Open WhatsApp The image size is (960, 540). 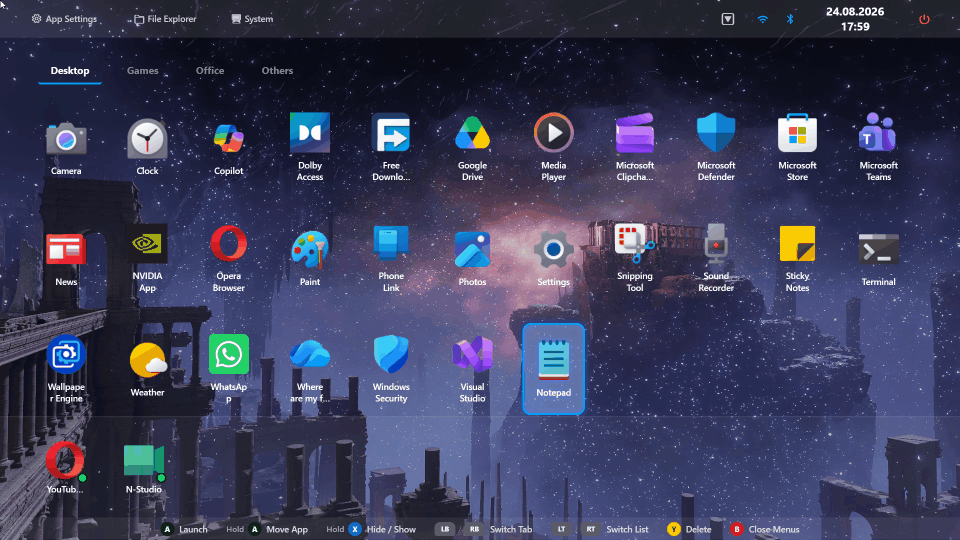228,369
